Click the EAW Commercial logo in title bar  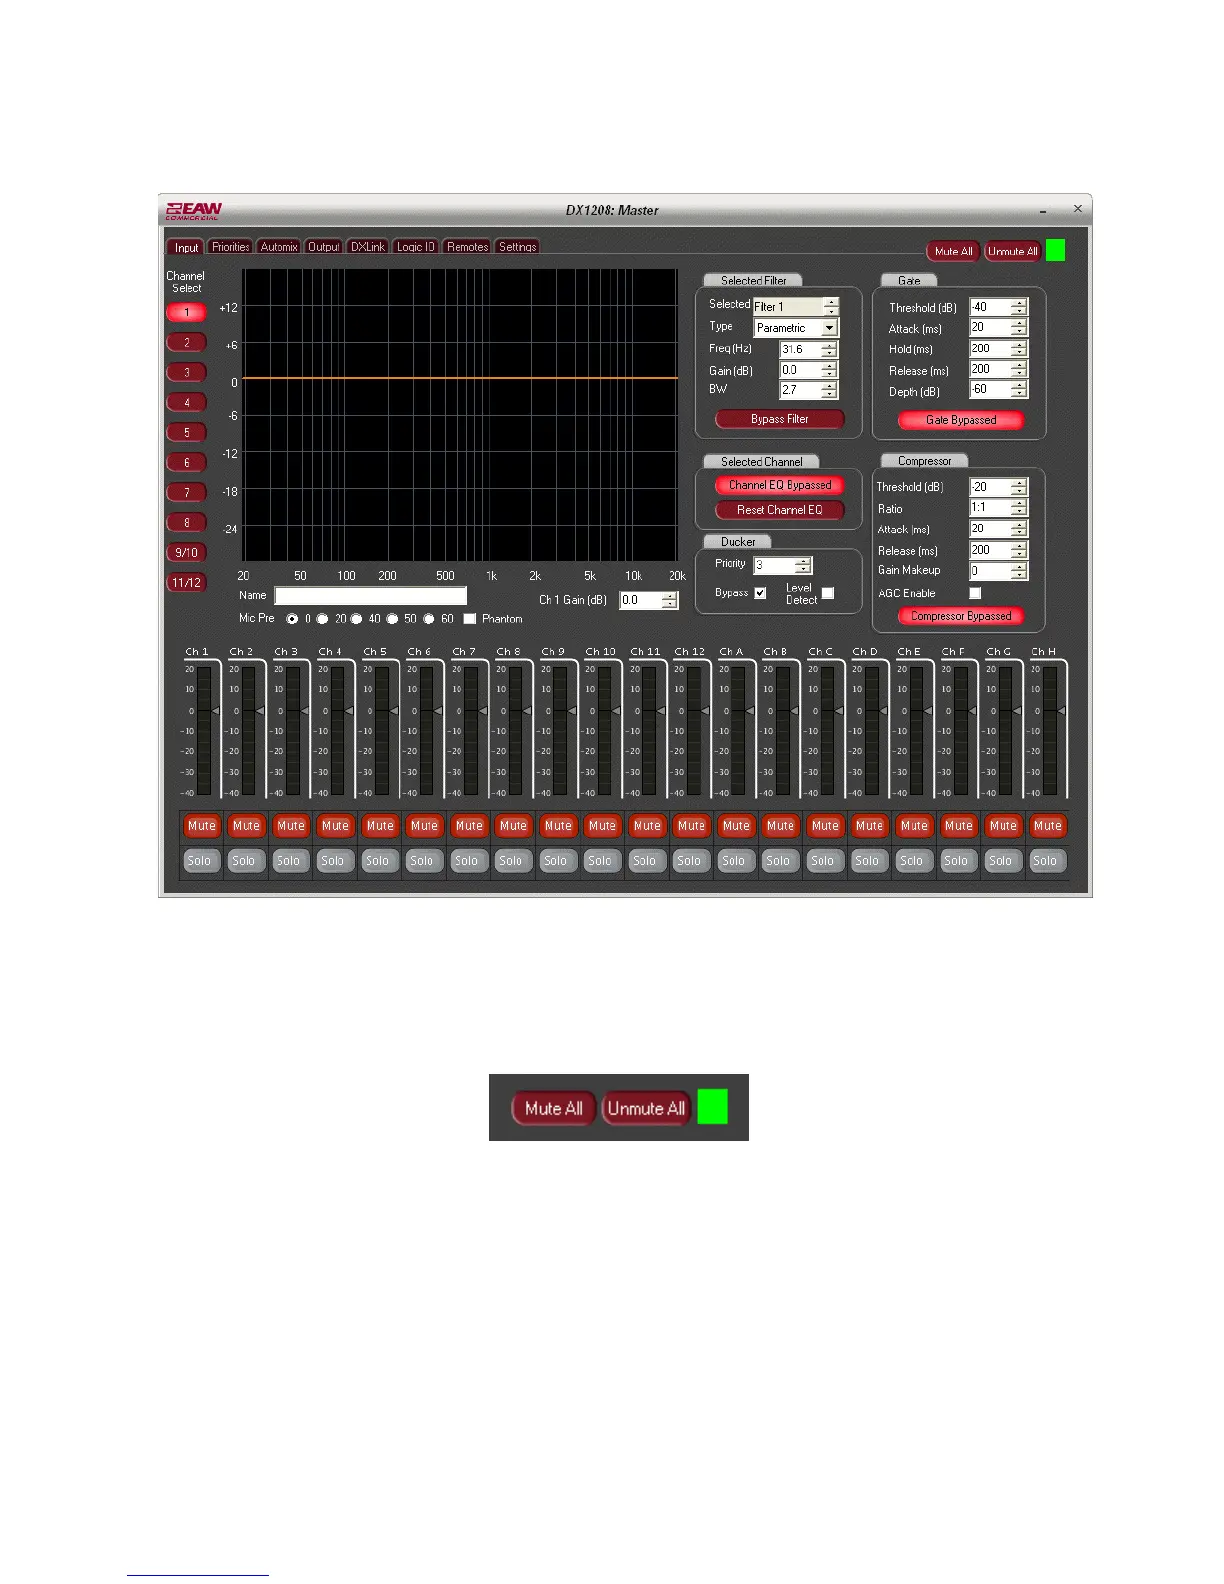pyautogui.click(x=193, y=210)
